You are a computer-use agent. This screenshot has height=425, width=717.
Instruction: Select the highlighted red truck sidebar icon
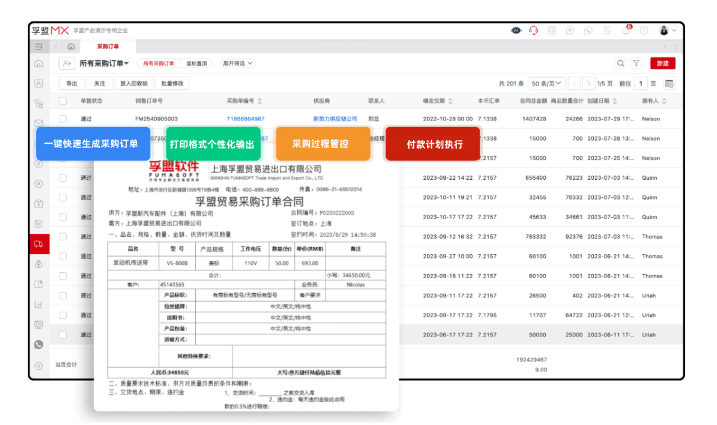point(39,243)
